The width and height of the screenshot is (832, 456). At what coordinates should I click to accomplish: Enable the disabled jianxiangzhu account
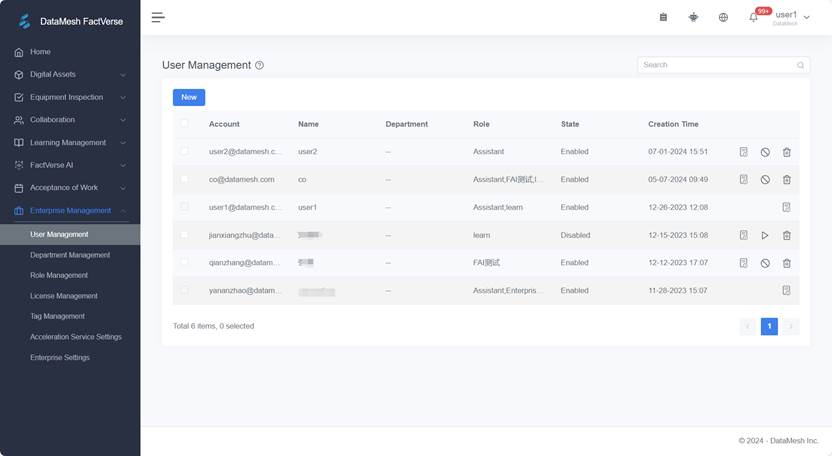point(765,235)
